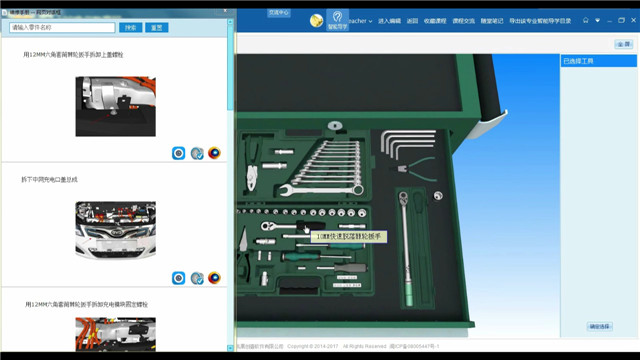The image size is (640, 360).
Task: Open the 收藏课程 menu item
Action: click(x=435, y=21)
